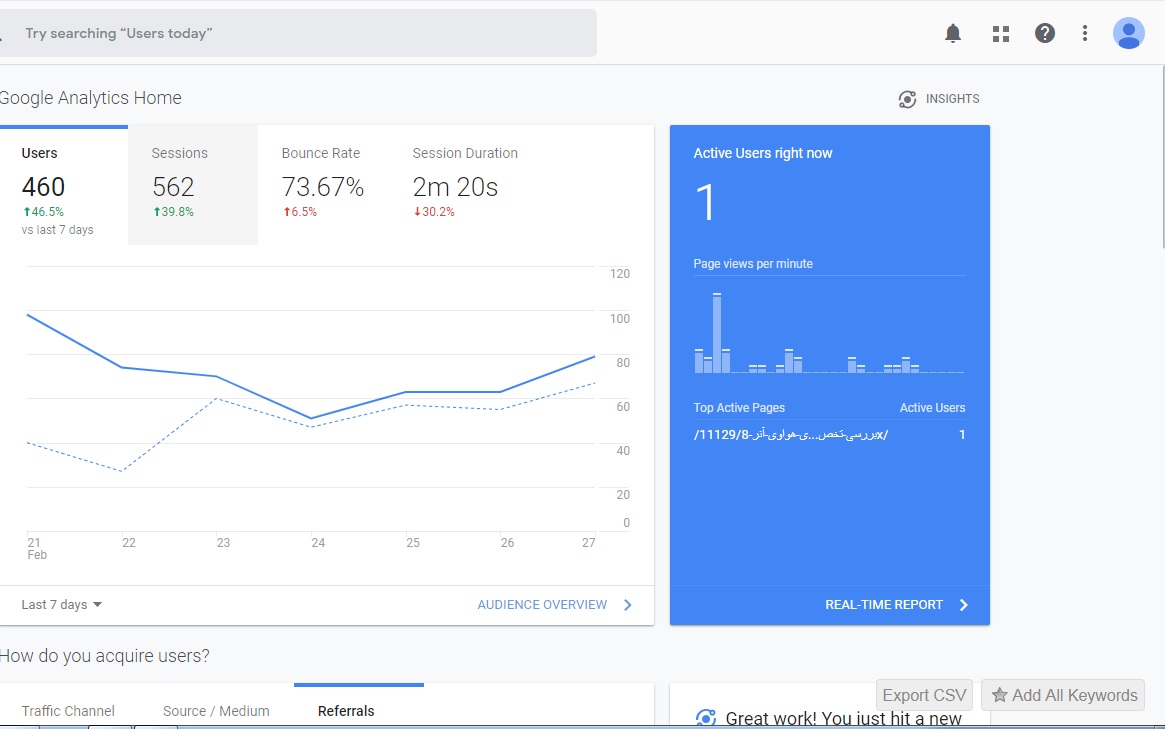This screenshot has height=729, width=1165.
Task: Click the Session Duration value 2m 20s
Action: coord(455,187)
